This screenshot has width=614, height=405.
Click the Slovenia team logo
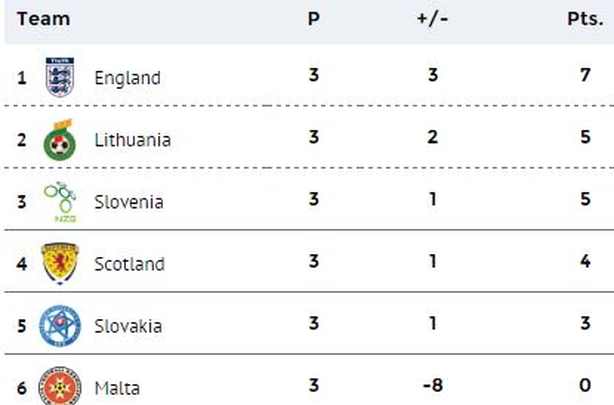pos(60,202)
